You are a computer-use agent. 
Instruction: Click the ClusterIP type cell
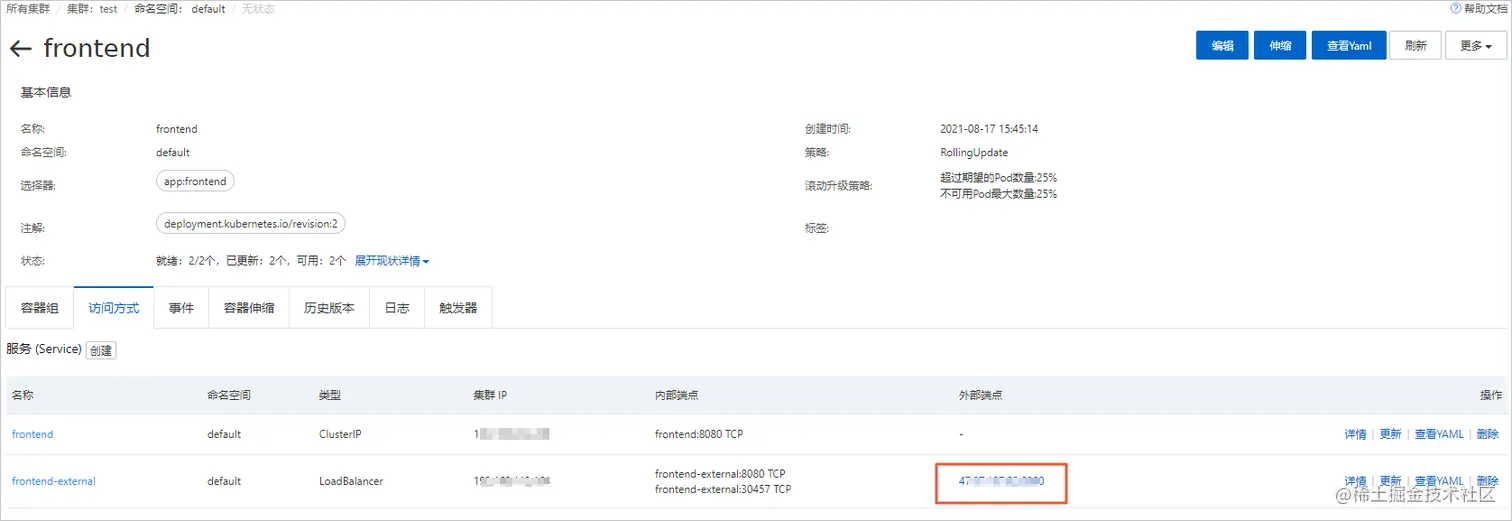tap(340, 434)
